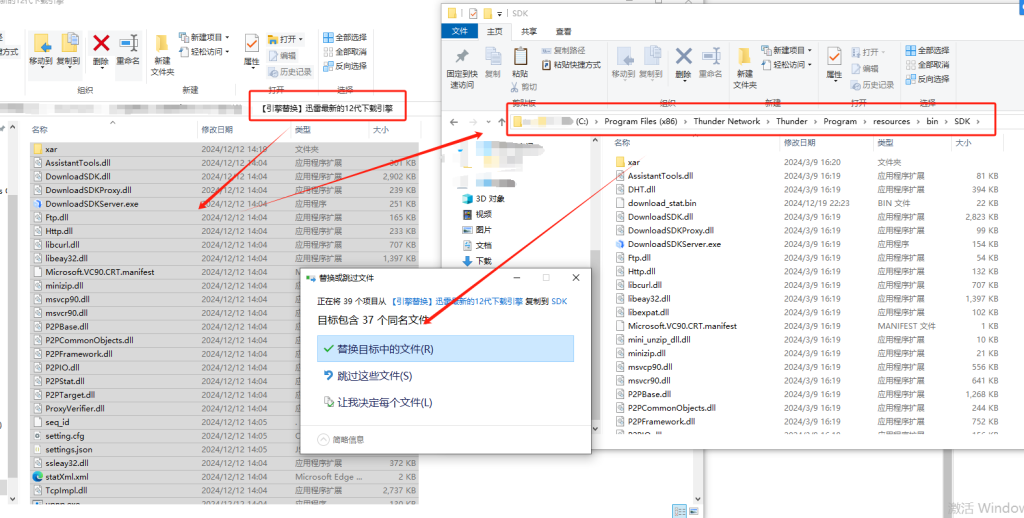The width and height of the screenshot is (1024, 518).
Task: Switch to the 共享 ribbon tab
Action: coord(528,31)
